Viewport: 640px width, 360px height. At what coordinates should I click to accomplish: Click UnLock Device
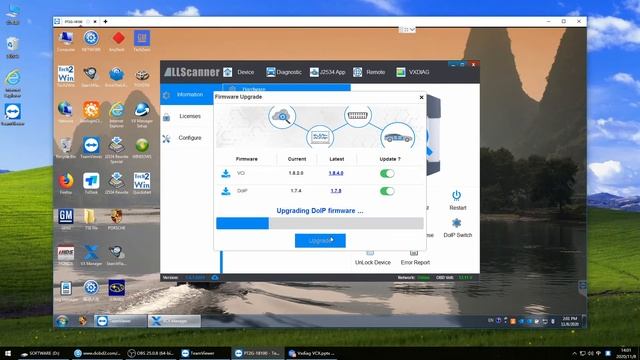coord(373,262)
